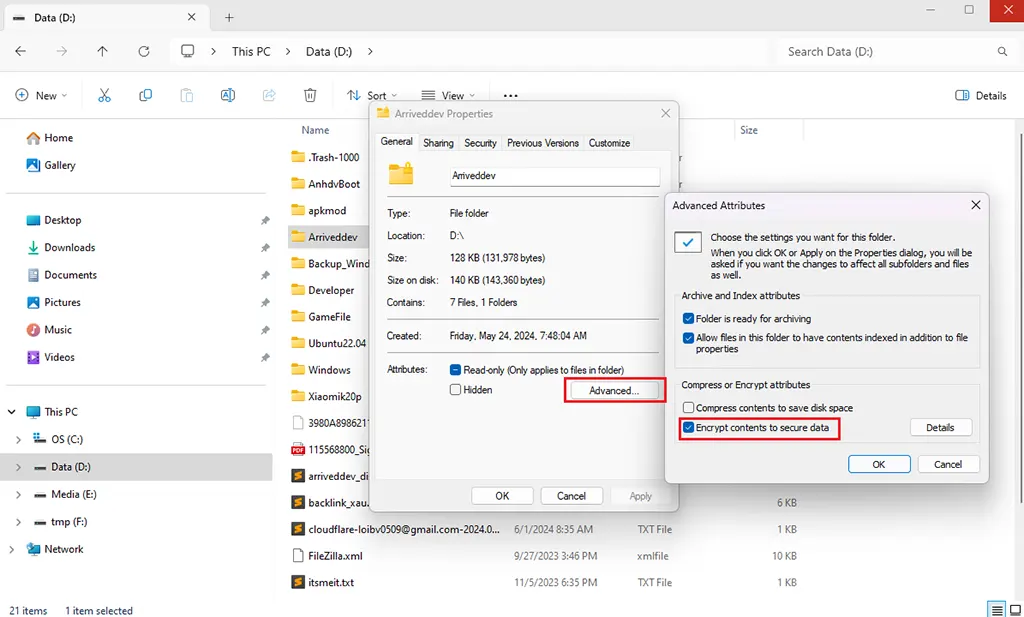Expand the OS (C:) drive tree node
This screenshot has width=1024, height=617.
(19, 439)
